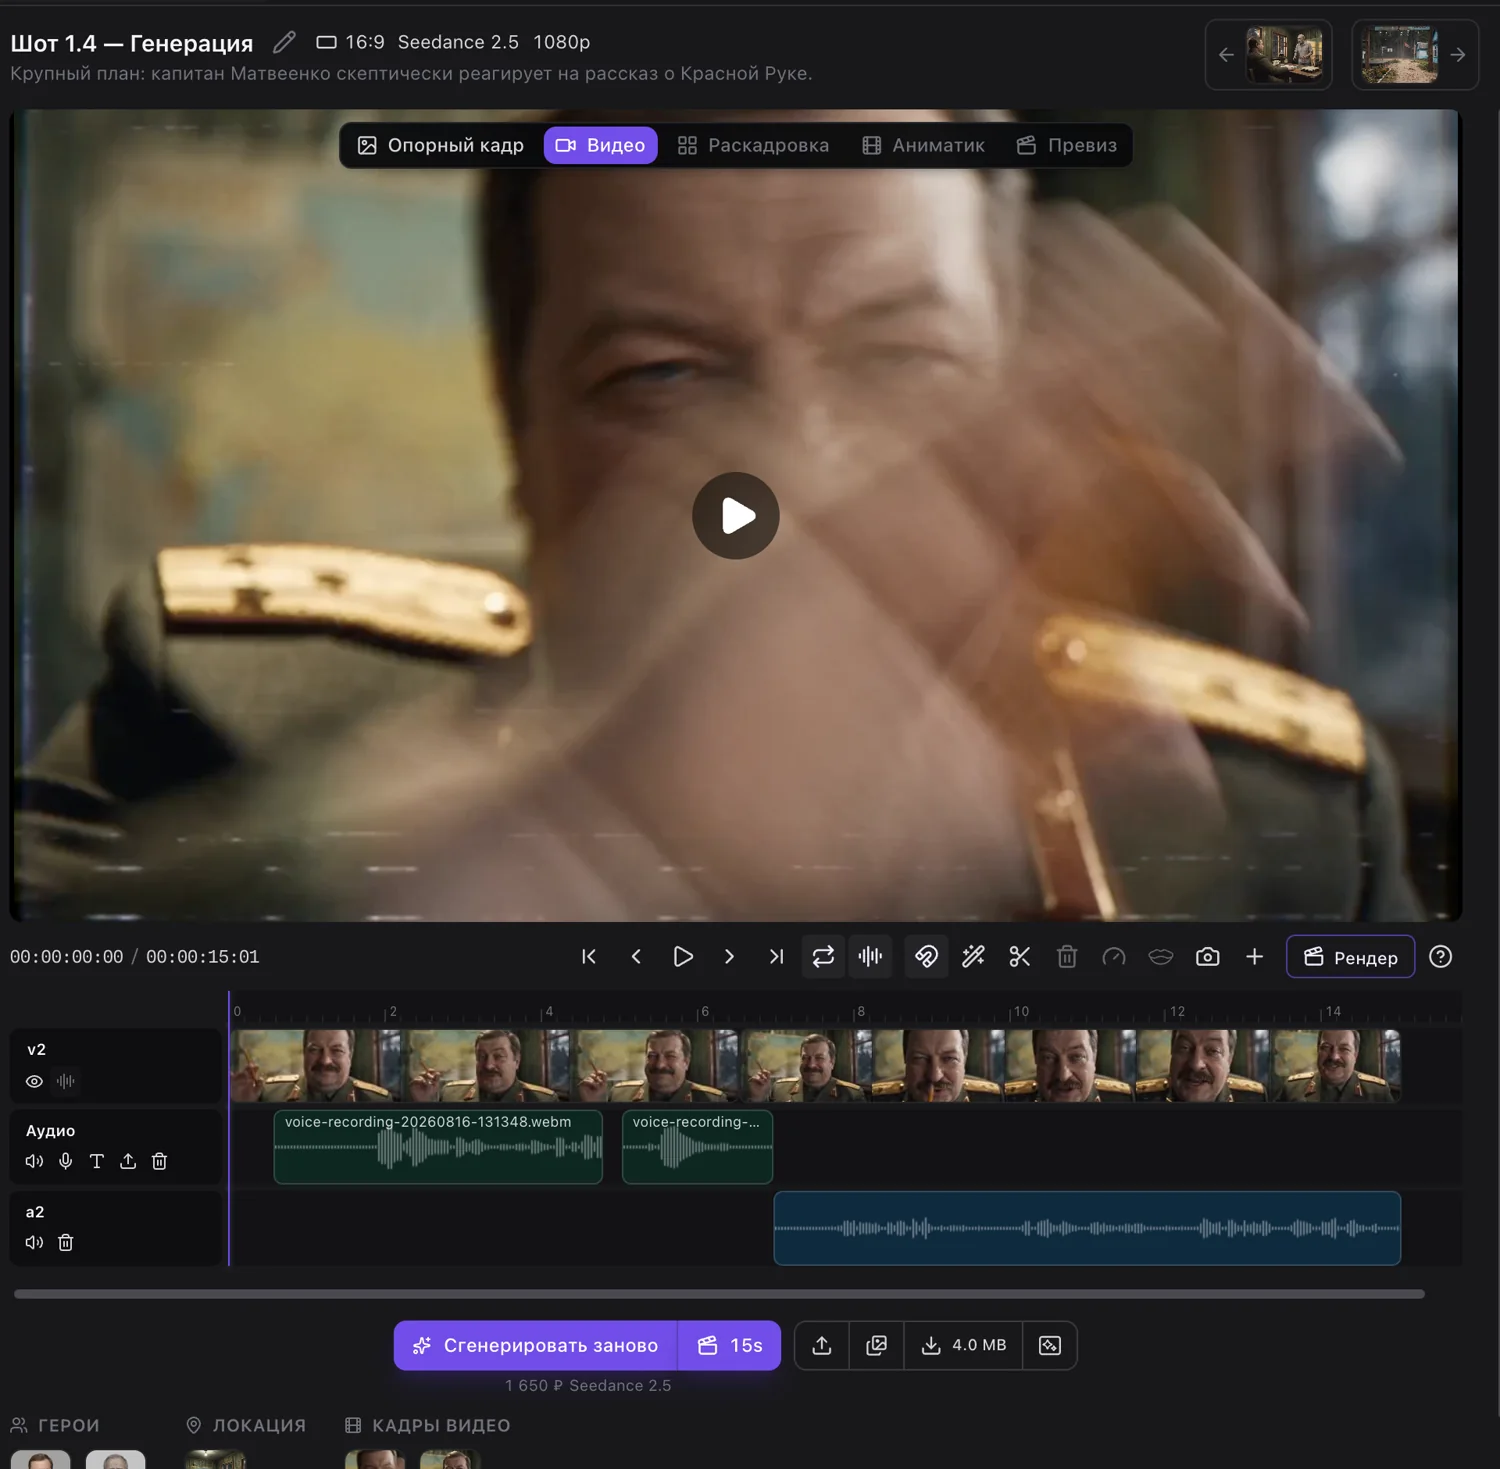Skip to the end of the timeline

click(x=776, y=957)
